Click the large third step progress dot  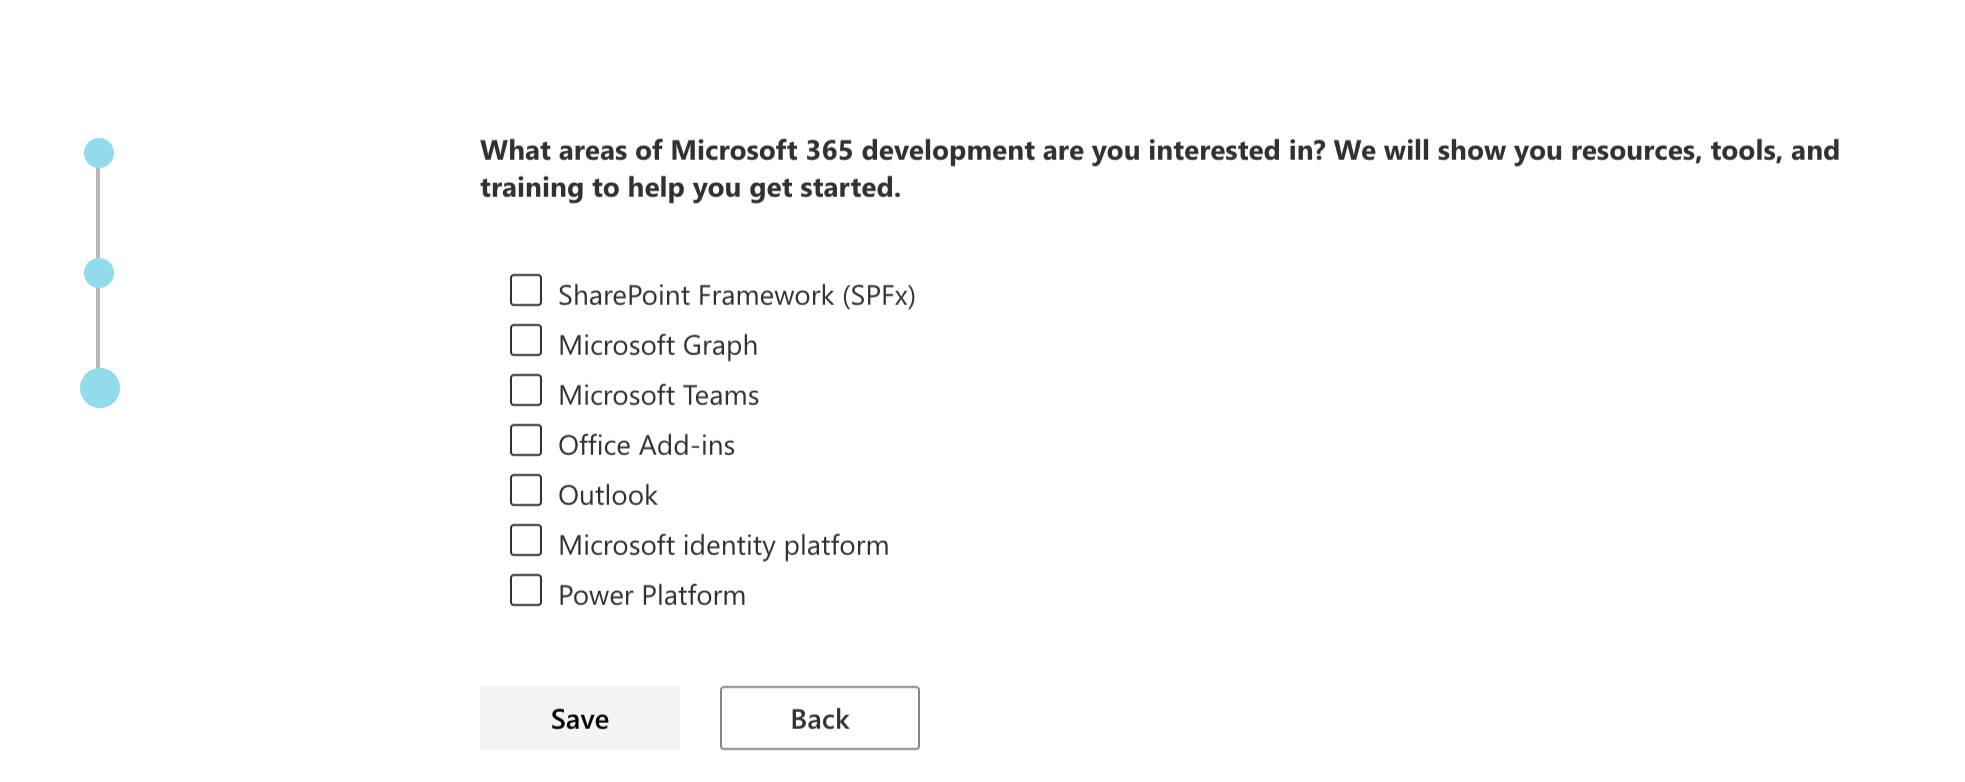100,388
